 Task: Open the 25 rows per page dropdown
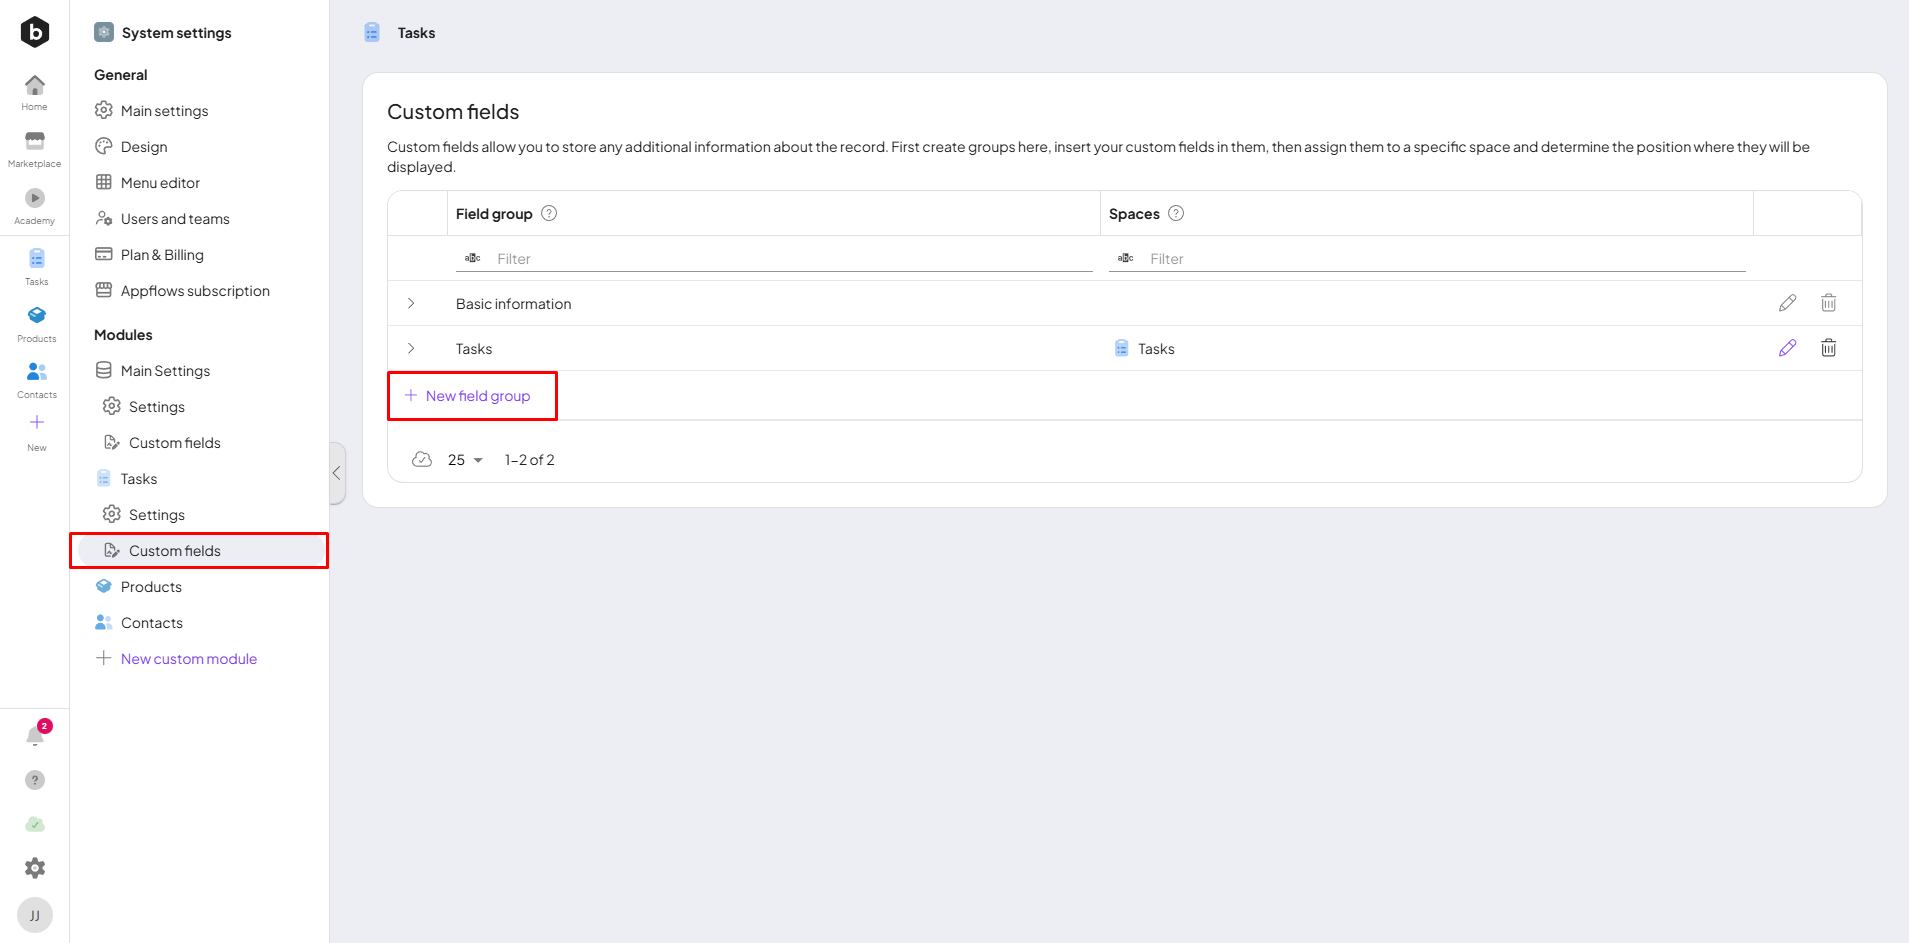click(x=465, y=460)
